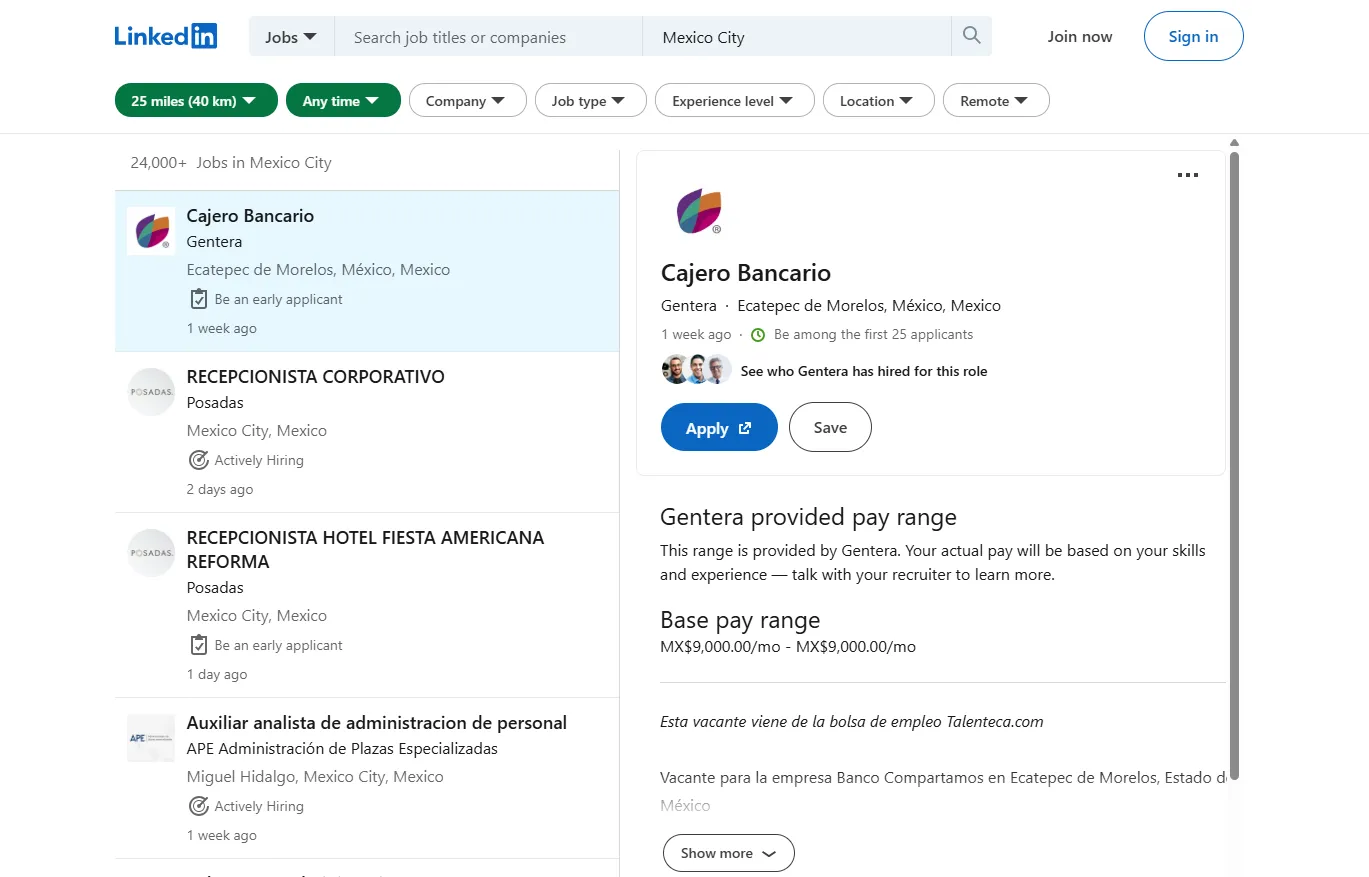Open the three-dots more options menu
The height and width of the screenshot is (877, 1369).
pyautogui.click(x=1187, y=175)
